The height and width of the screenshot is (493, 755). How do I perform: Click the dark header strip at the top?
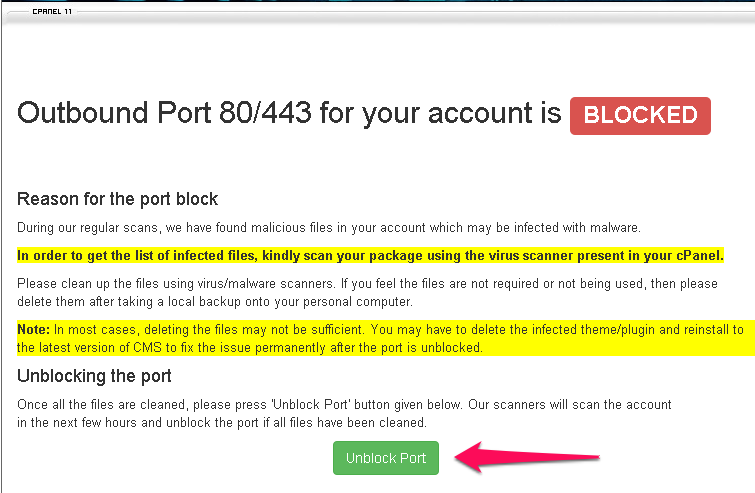400,4
